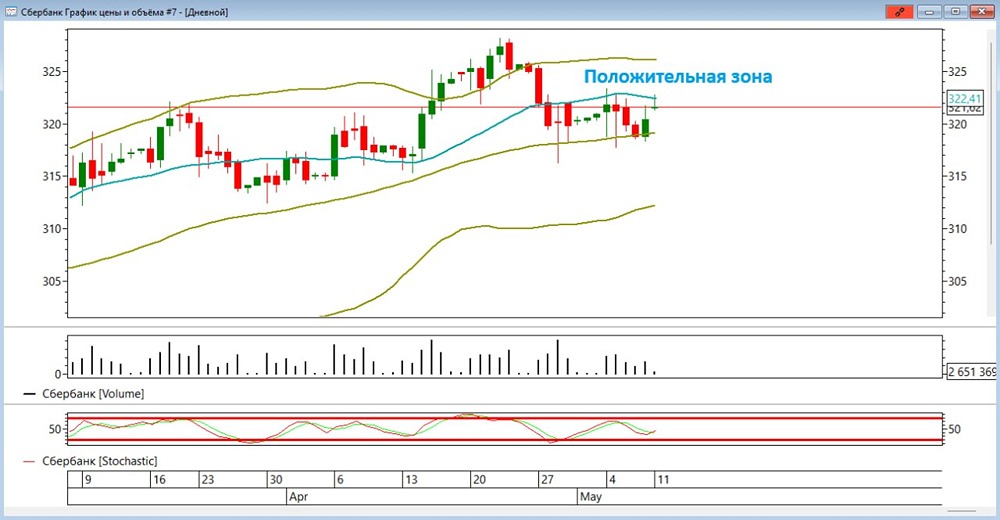Screen dimensions: 1000x520
Task: Select the 'Сбербанк [Volume]' legend label
Action: [93, 394]
